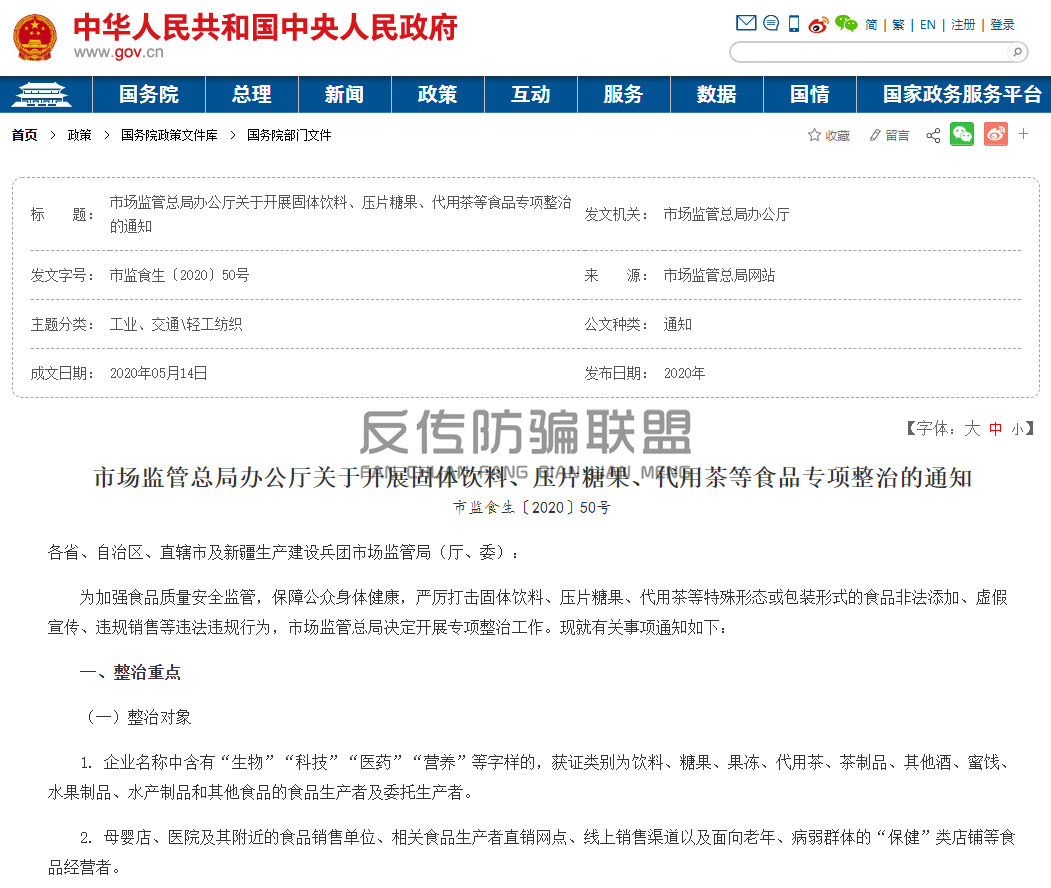
Task: Click the 留言 pencil icon
Action: pyautogui.click(x=875, y=135)
